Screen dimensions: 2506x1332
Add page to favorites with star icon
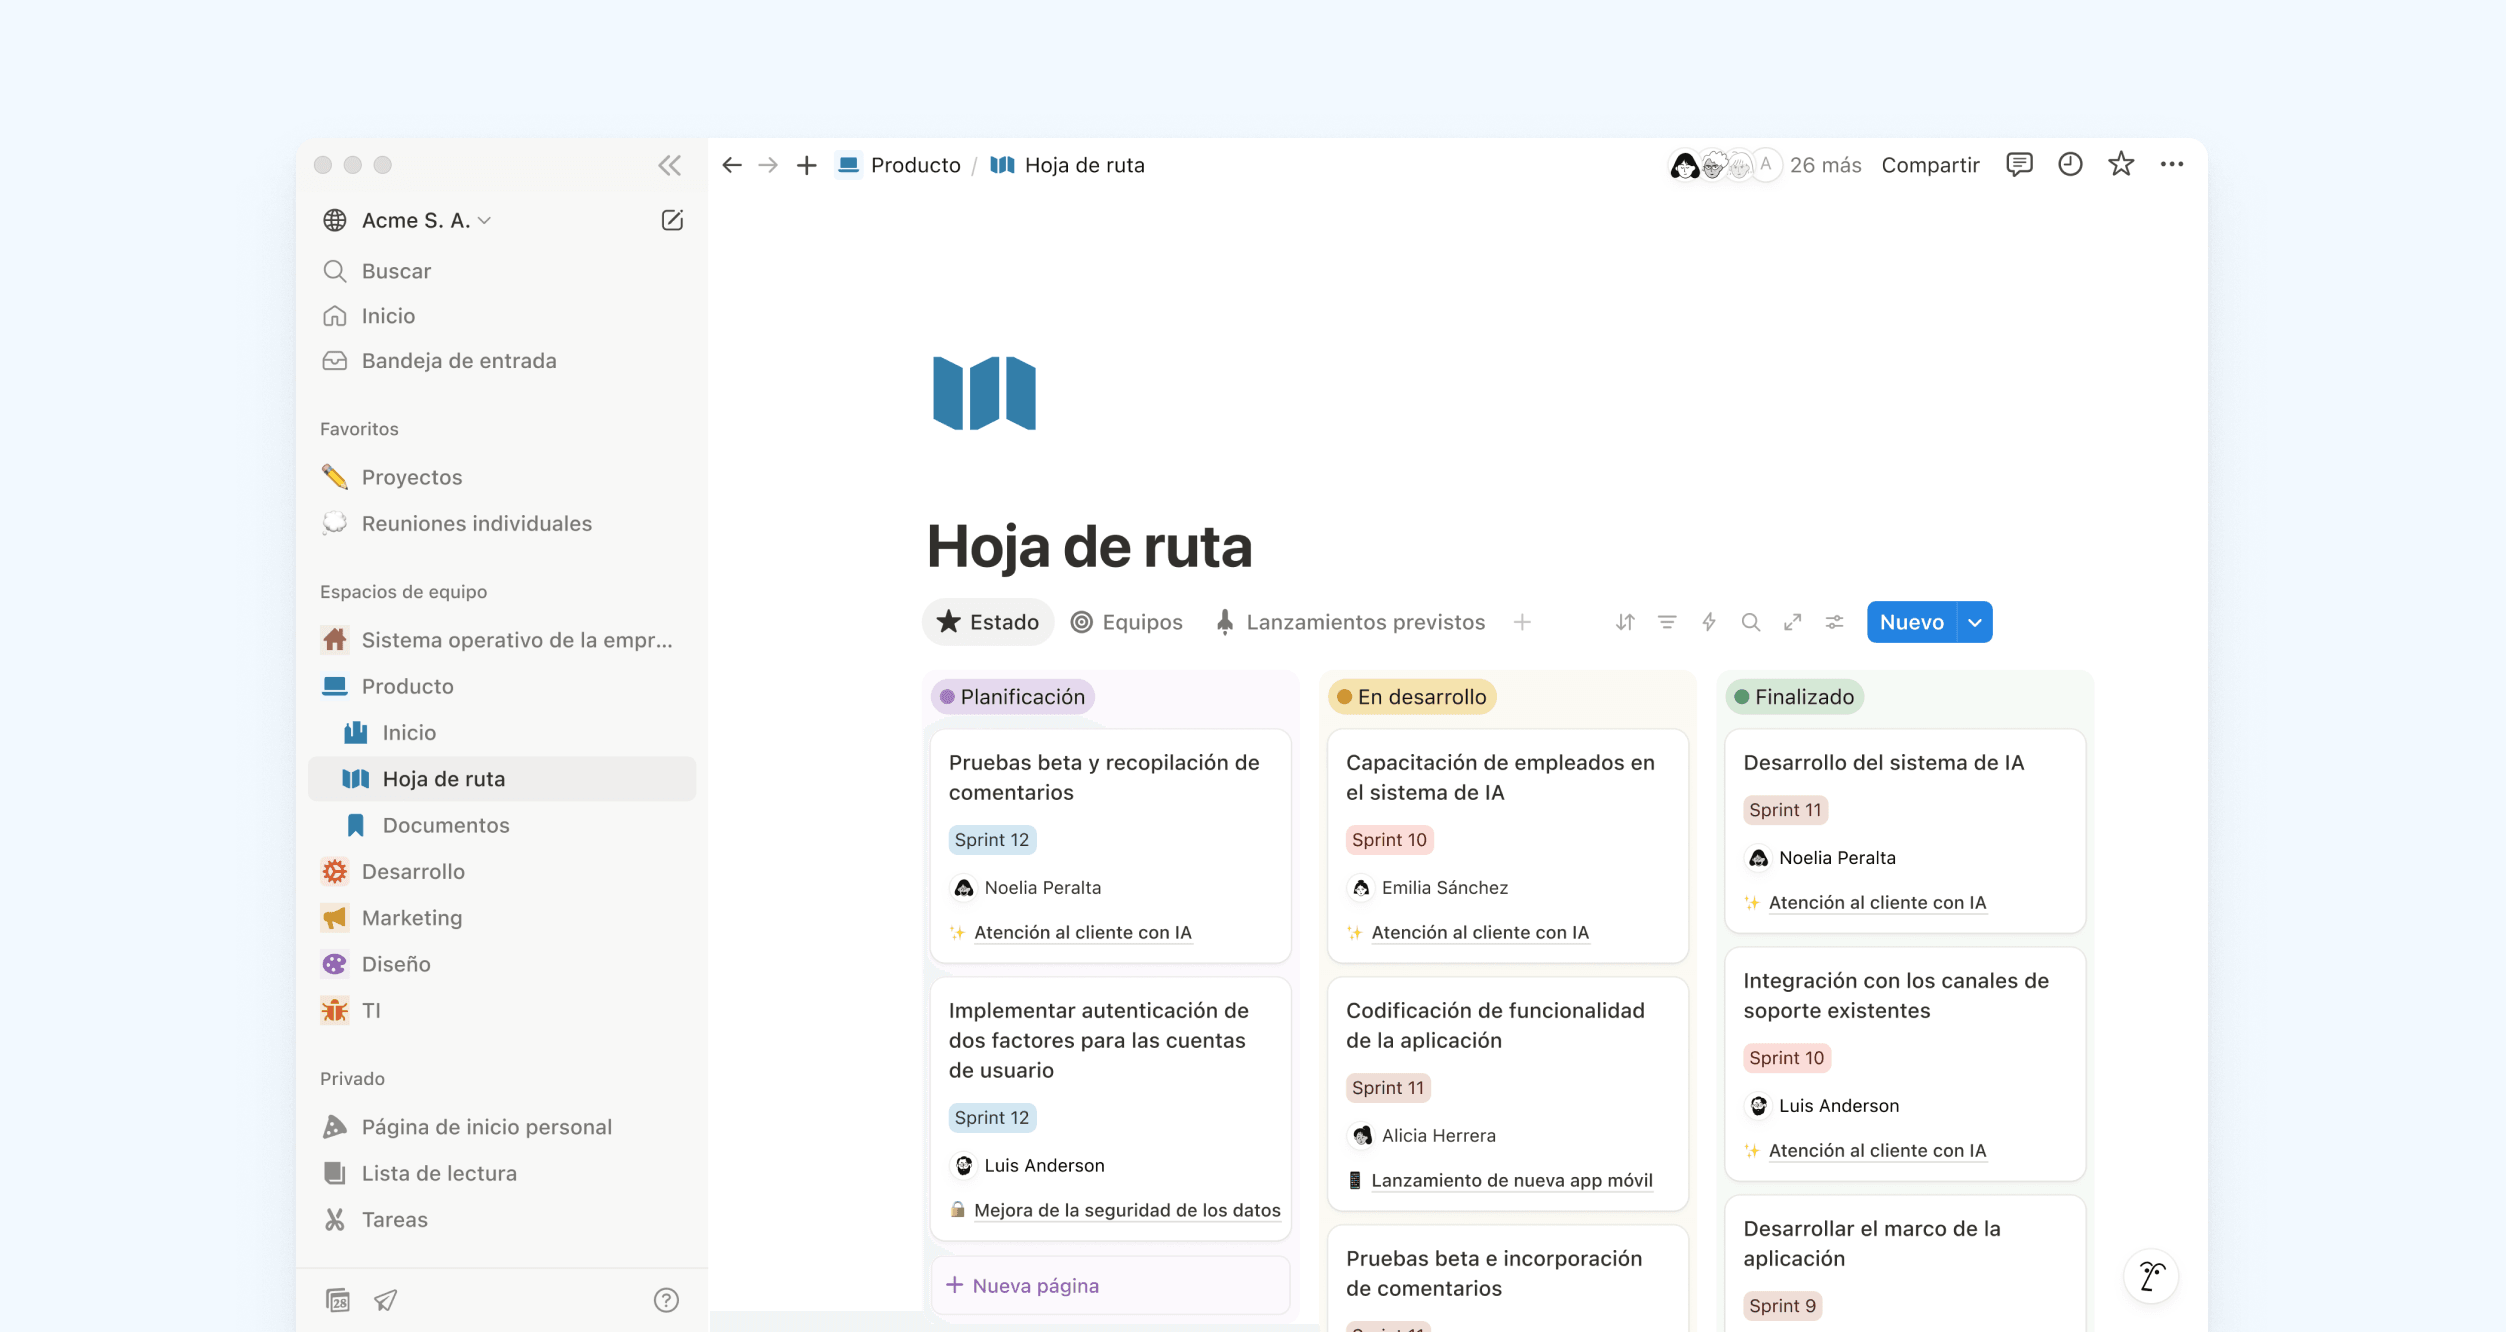(x=2121, y=164)
